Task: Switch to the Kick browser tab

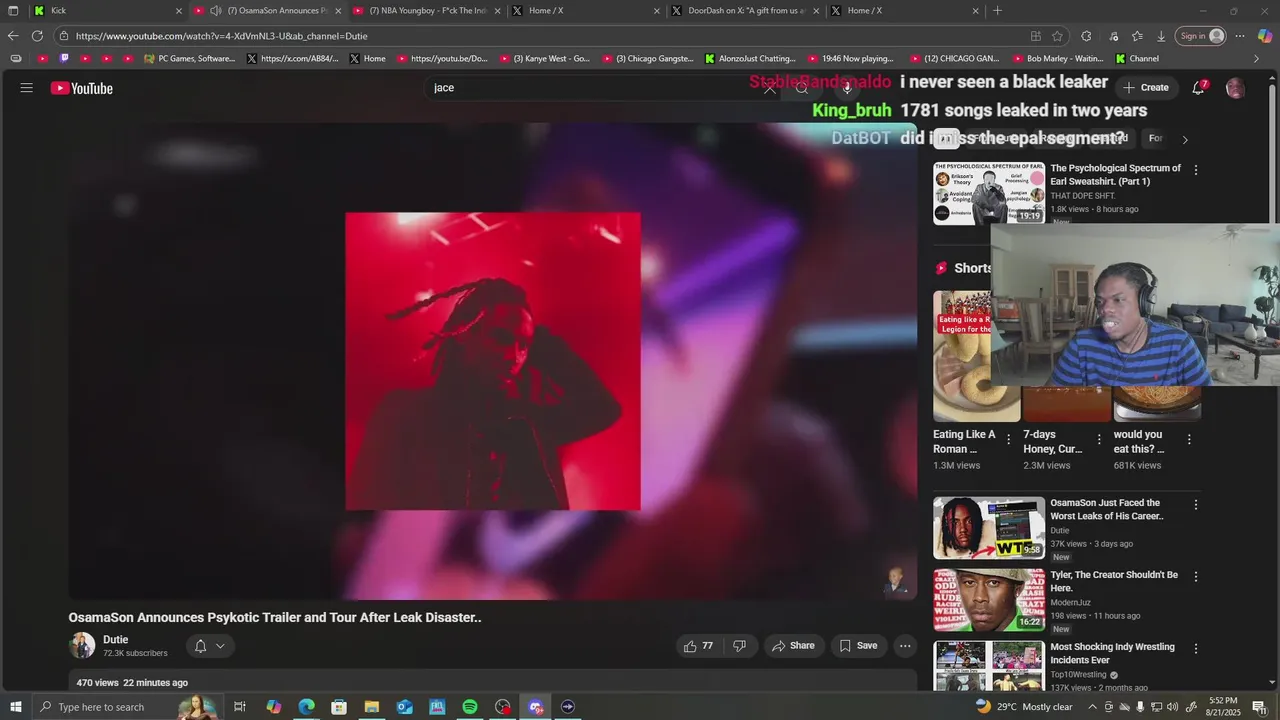Action: (x=106, y=11)
